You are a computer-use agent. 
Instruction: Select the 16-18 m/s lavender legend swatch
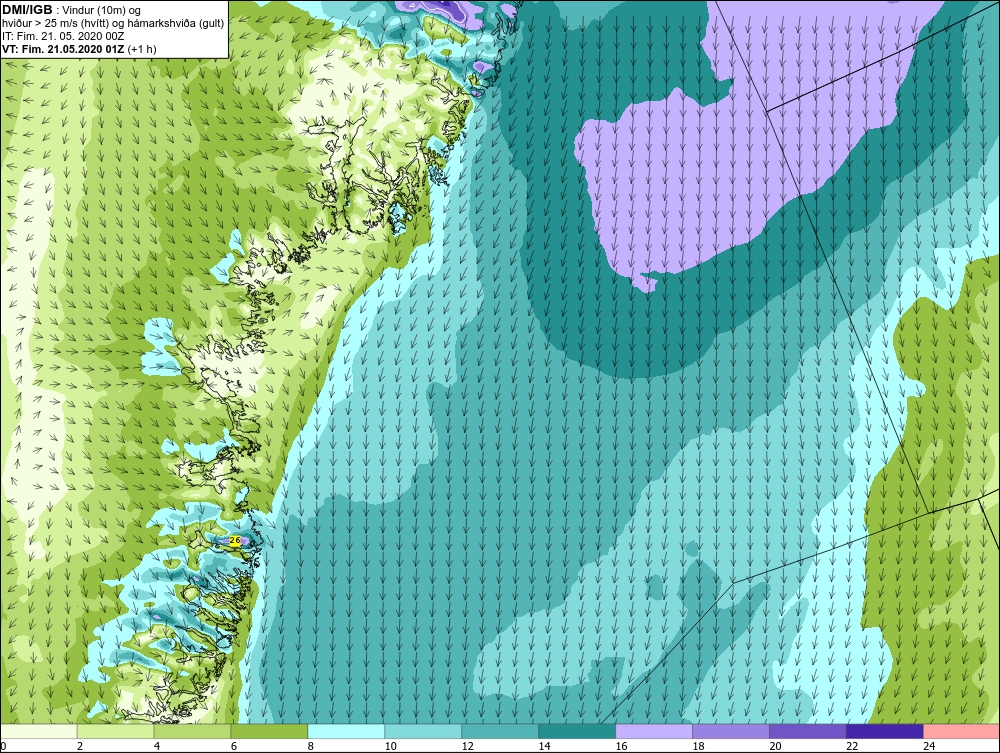pos(654,731)
